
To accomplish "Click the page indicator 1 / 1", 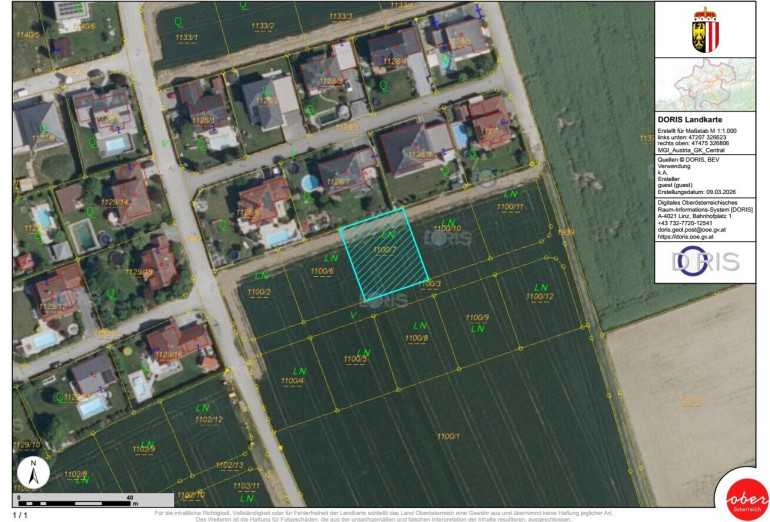I will tap(20, 514).
